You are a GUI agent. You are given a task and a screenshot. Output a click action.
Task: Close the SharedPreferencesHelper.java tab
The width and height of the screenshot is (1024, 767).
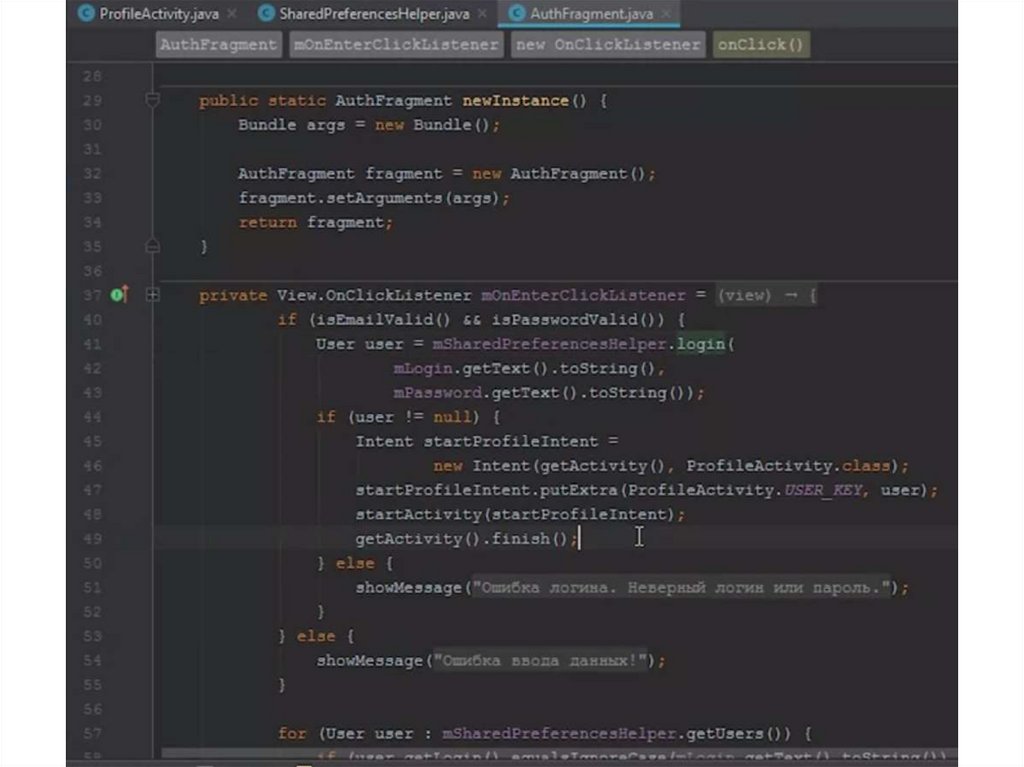tap(482, 14)
